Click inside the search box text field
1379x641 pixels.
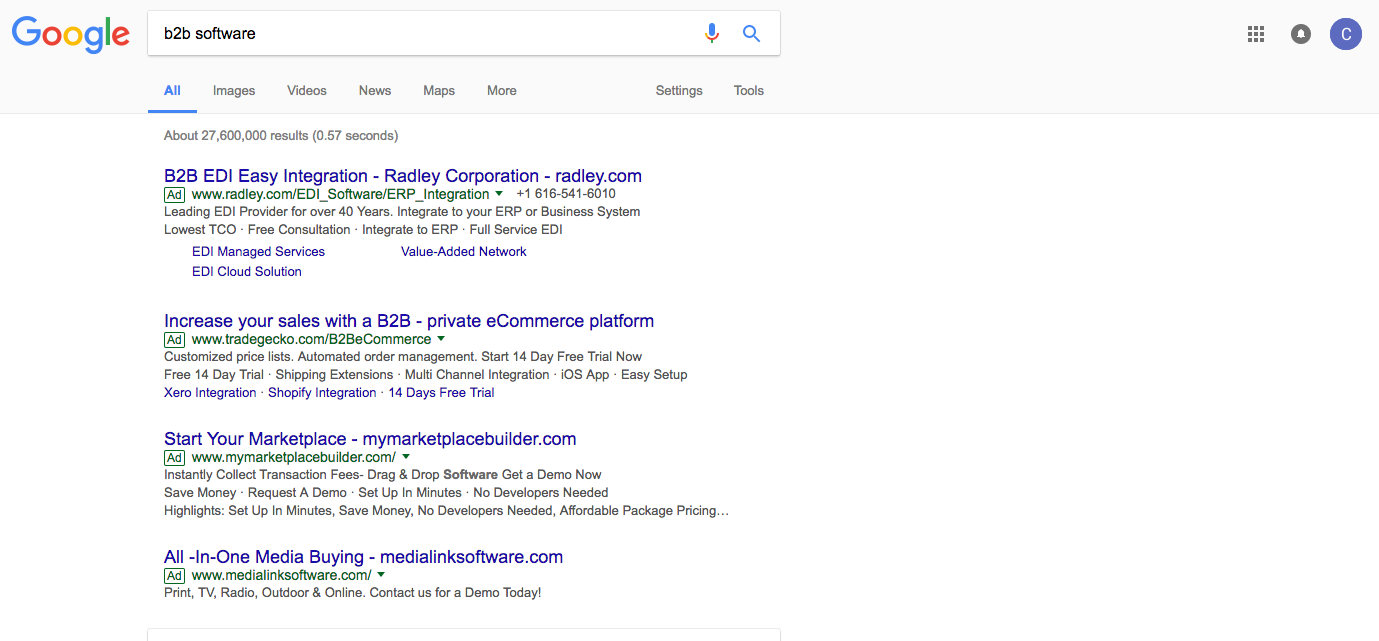[420, 34]
